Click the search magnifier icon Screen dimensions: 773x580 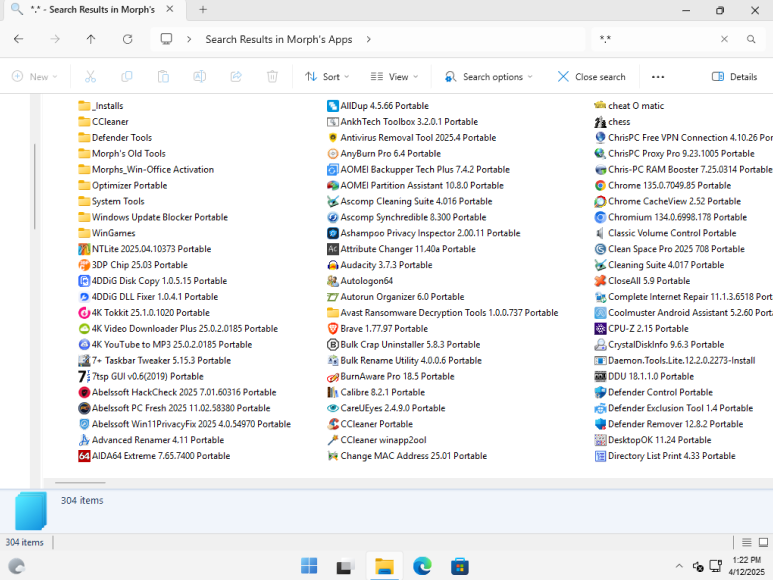751,39
